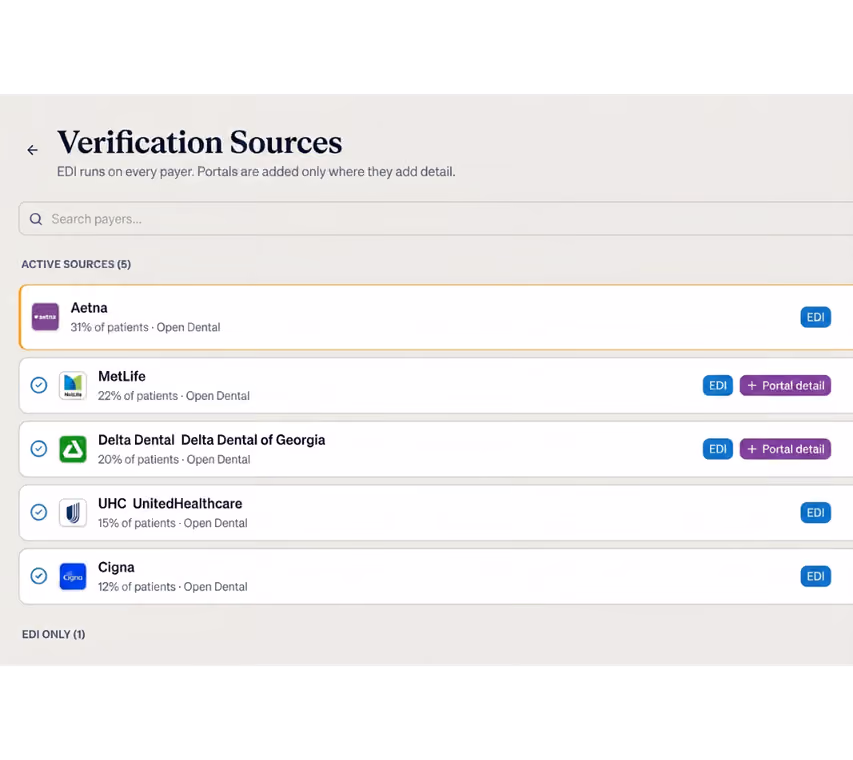Click the ACTIVE SOURCES (5) heading
Viewport: 853px width, 760px height.
pos(76,264)
